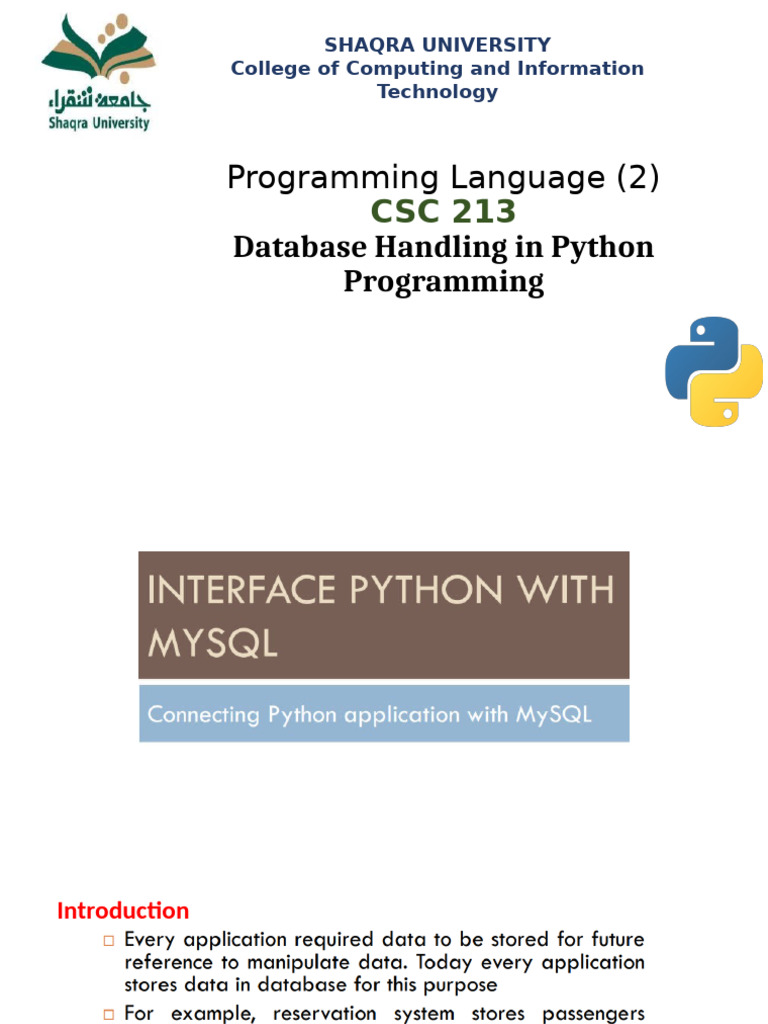Click 'Database Handling in Python Programming' heading

pos(443,264)
